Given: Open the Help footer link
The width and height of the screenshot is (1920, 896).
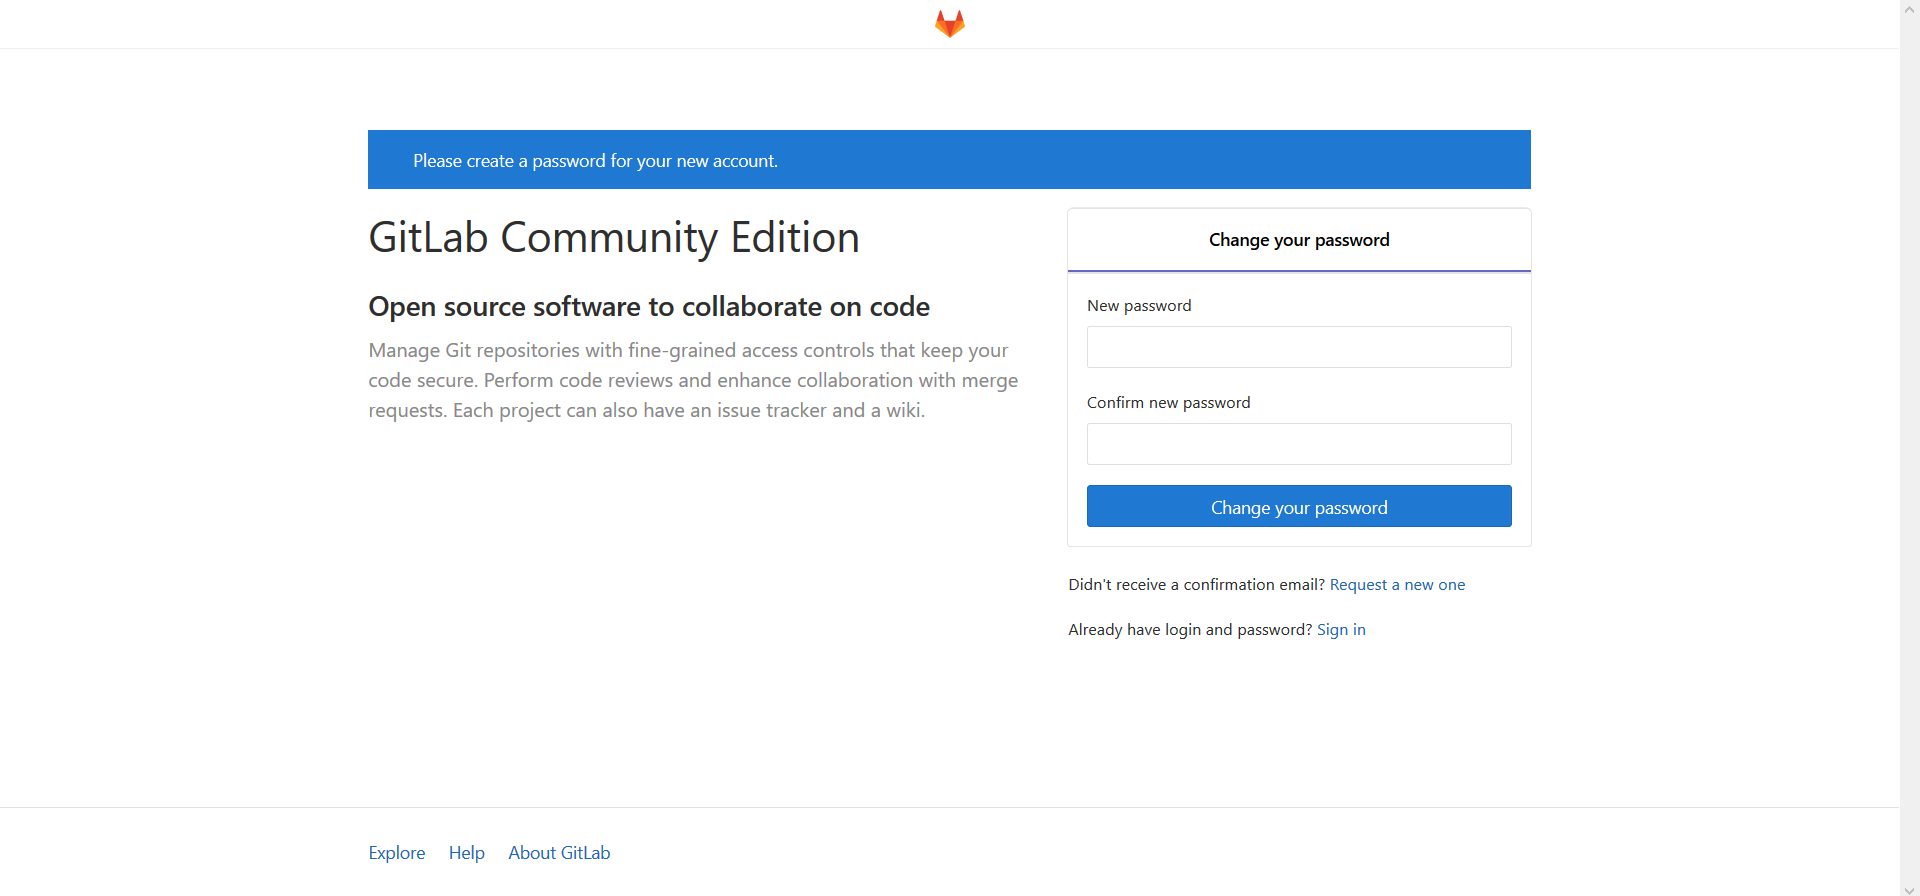Looking at the screenshot, I should tap(467, 853).
